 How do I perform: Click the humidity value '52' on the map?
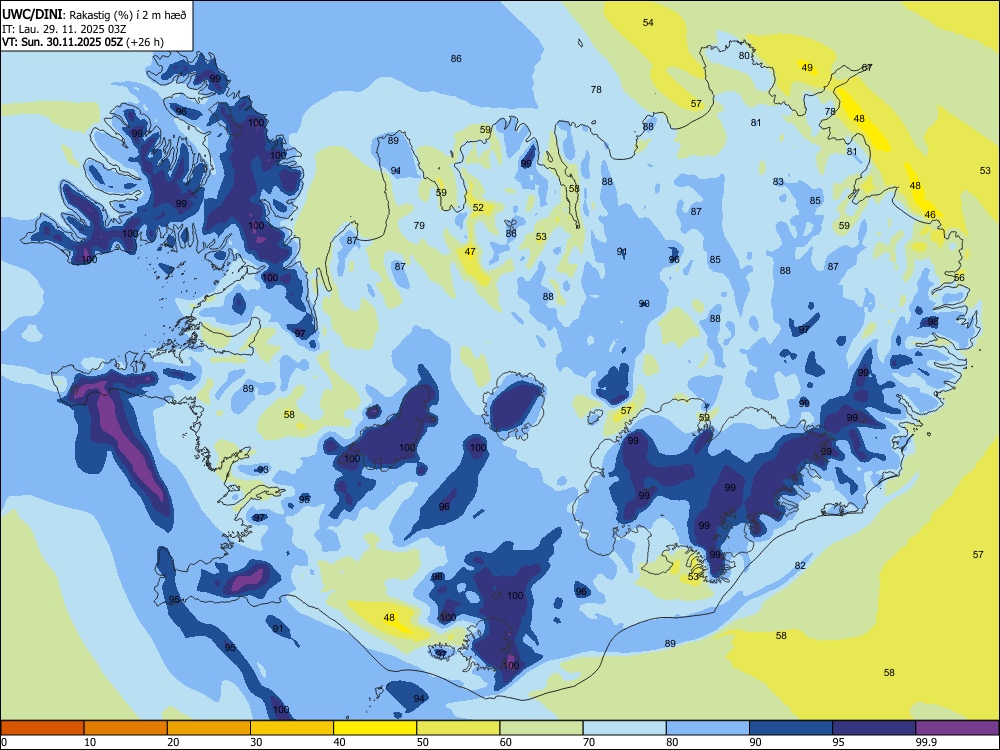[478, 208]
